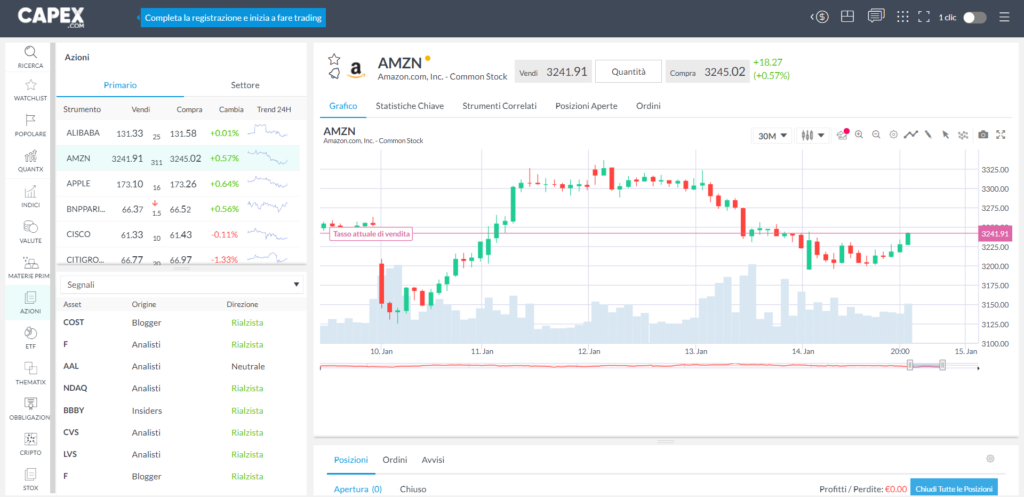Viewport: 1024px width, 497px height.
Task: Switch to the Settore tab
Action: tap(245, 85)
